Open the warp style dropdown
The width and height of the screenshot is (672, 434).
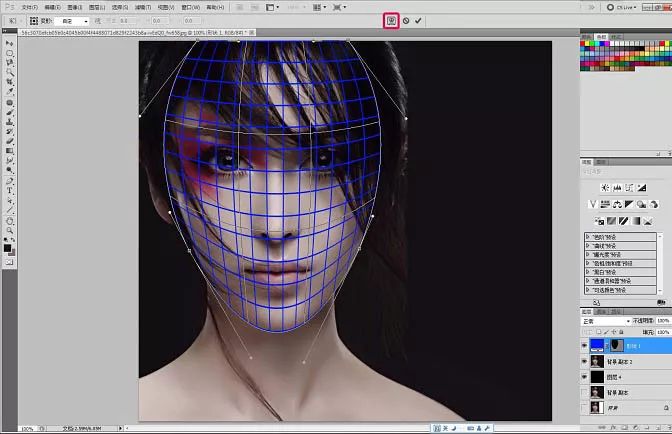[72, 21]
